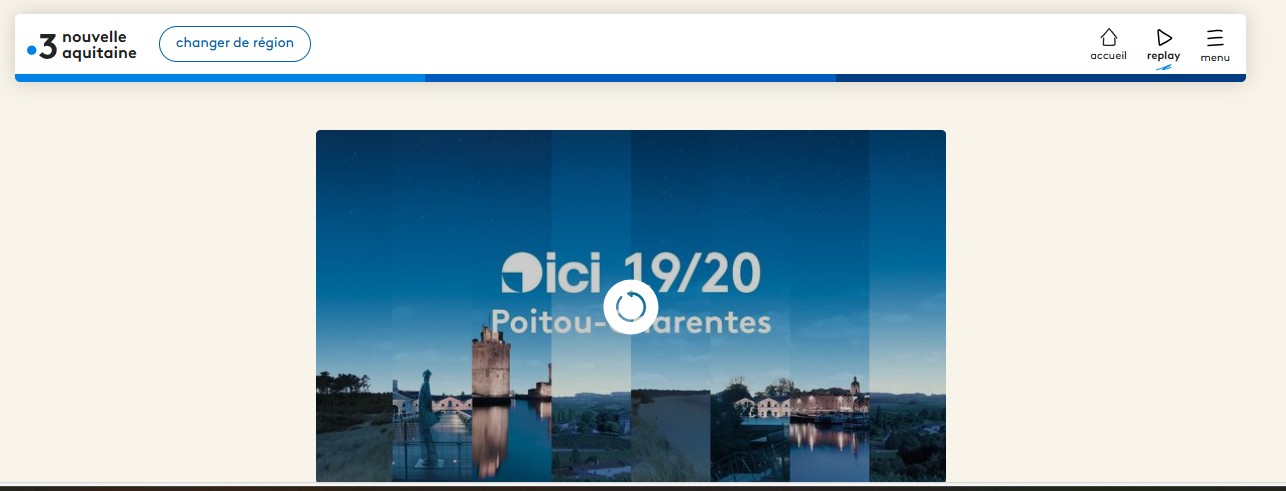Click the statue silhouette in video thumbnail
The height and width of the screenshot is (491, 1286).
pyautogui.click(x=426, y=409)
